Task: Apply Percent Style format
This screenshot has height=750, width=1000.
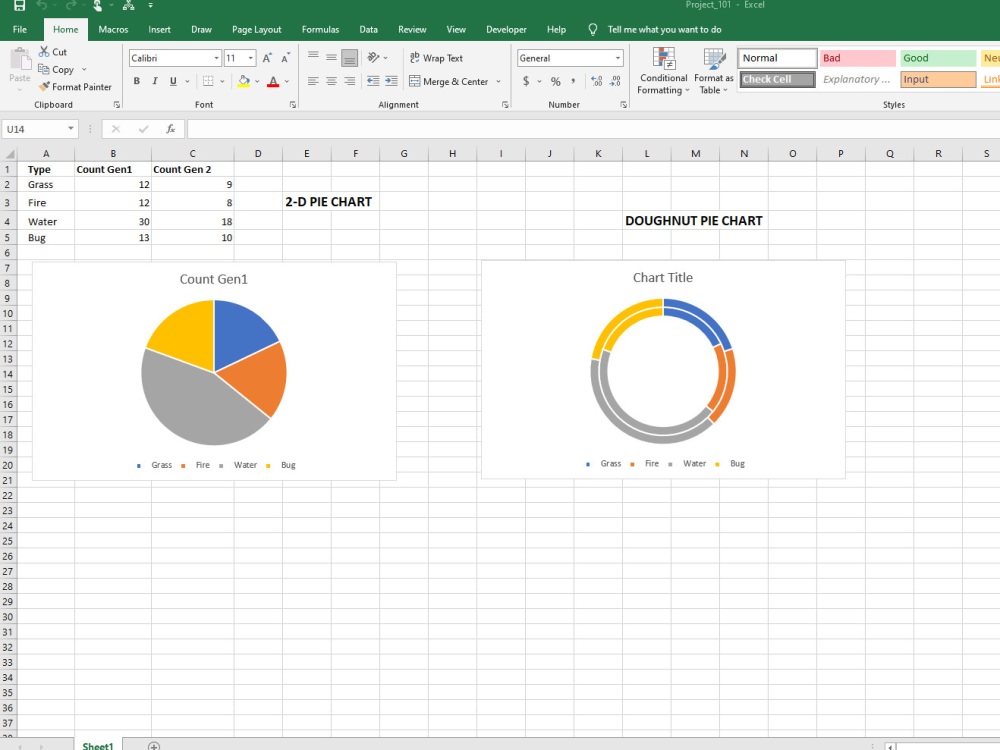Action: coord(555,81)
